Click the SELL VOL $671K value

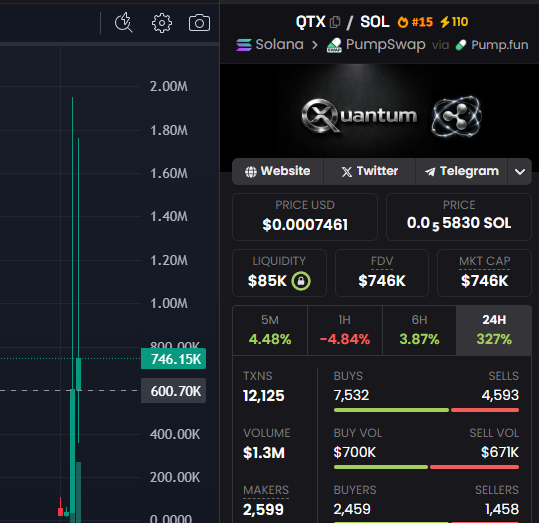(x=500, y=452)
